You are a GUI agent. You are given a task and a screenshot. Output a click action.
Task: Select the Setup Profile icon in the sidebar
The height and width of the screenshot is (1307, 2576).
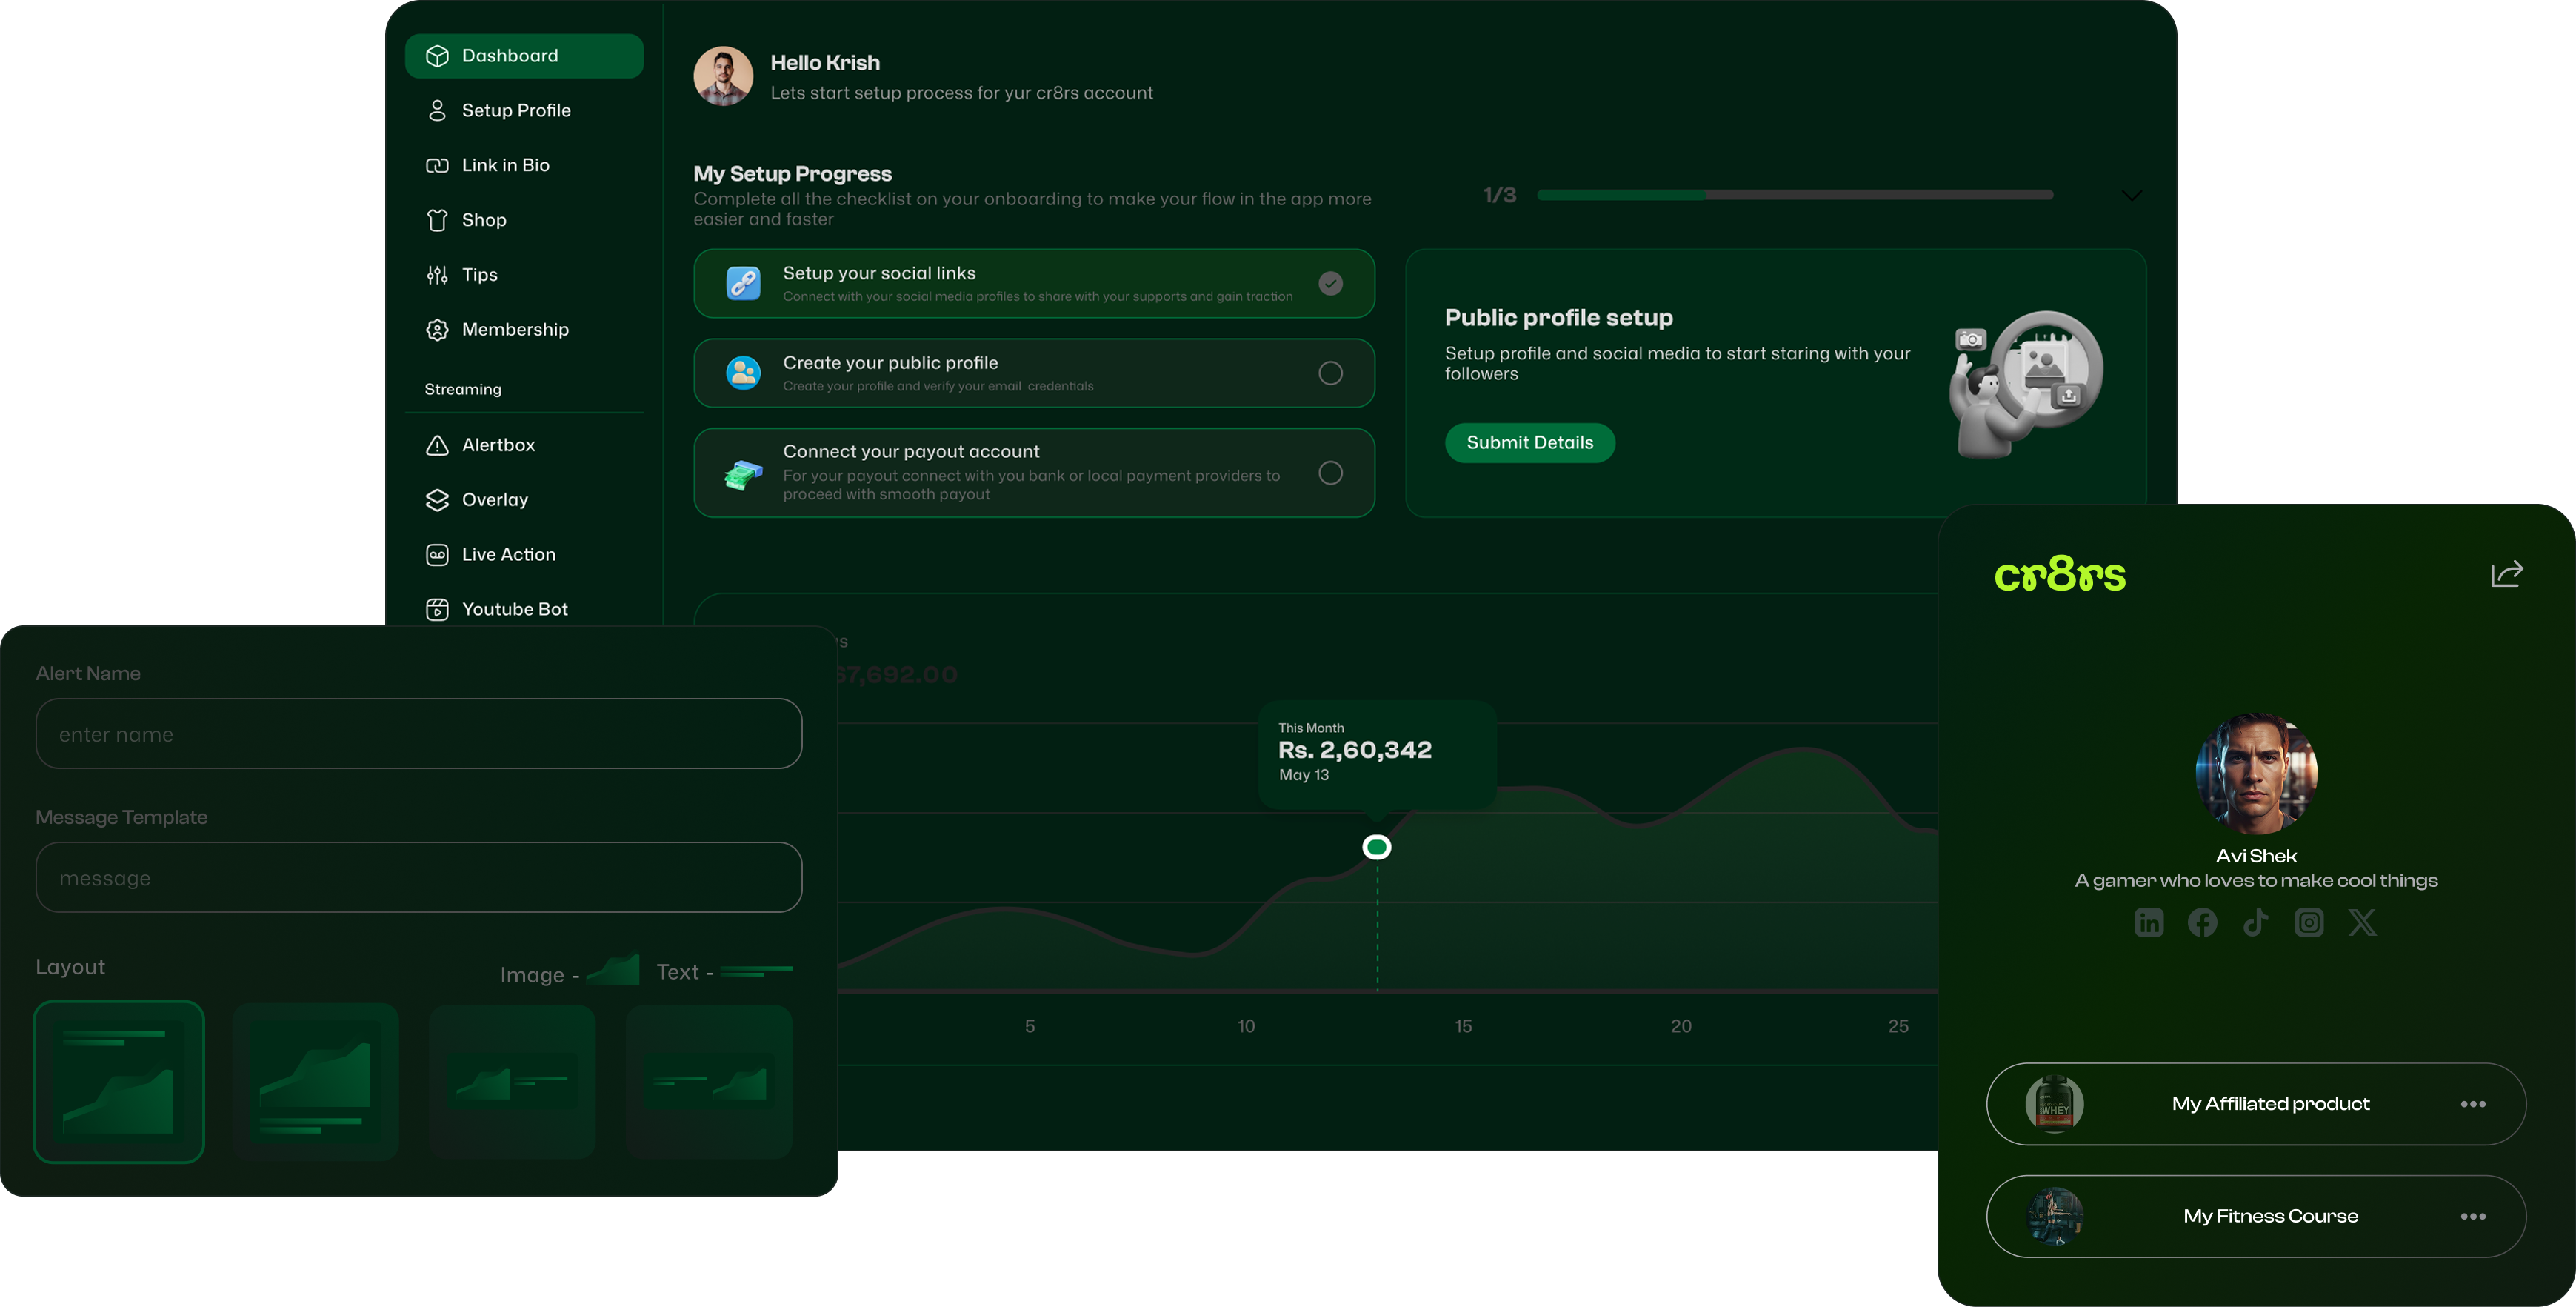[437, 110]
